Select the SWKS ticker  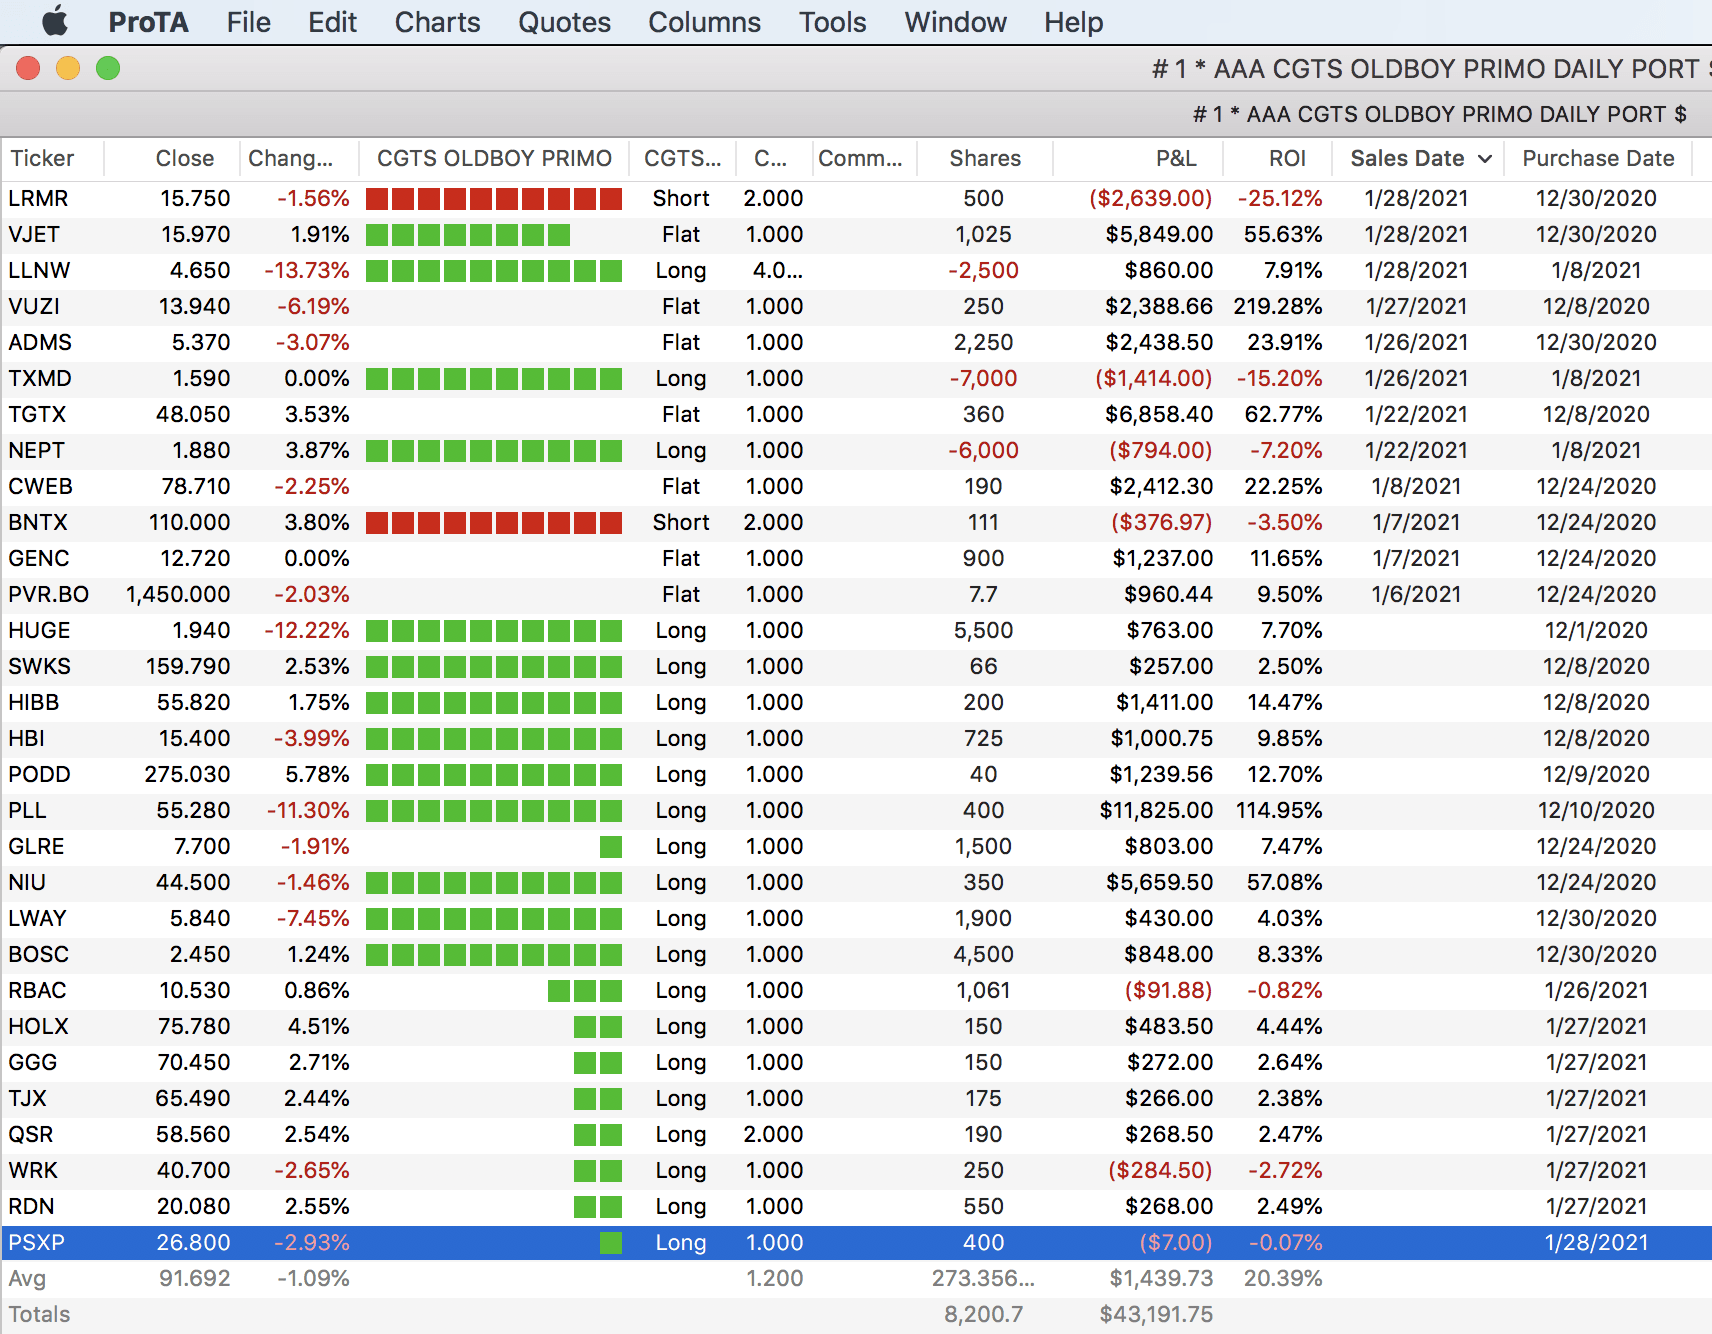pyautogui.click(x=39, y=666)
